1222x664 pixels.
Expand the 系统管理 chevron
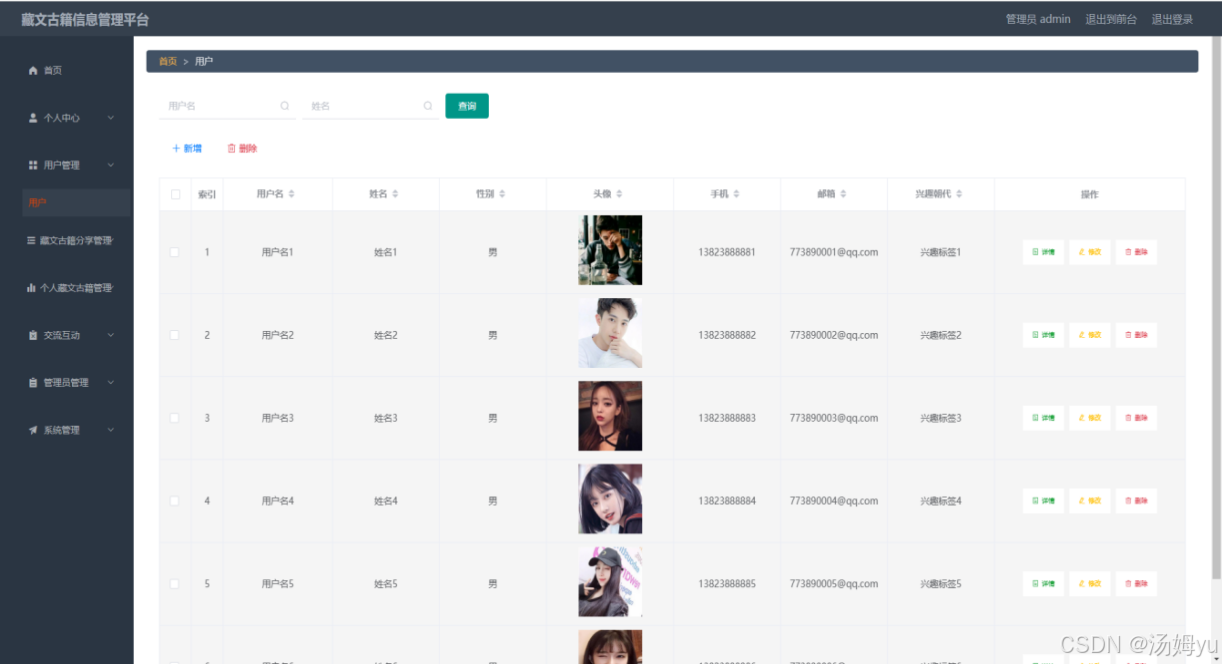111,430
